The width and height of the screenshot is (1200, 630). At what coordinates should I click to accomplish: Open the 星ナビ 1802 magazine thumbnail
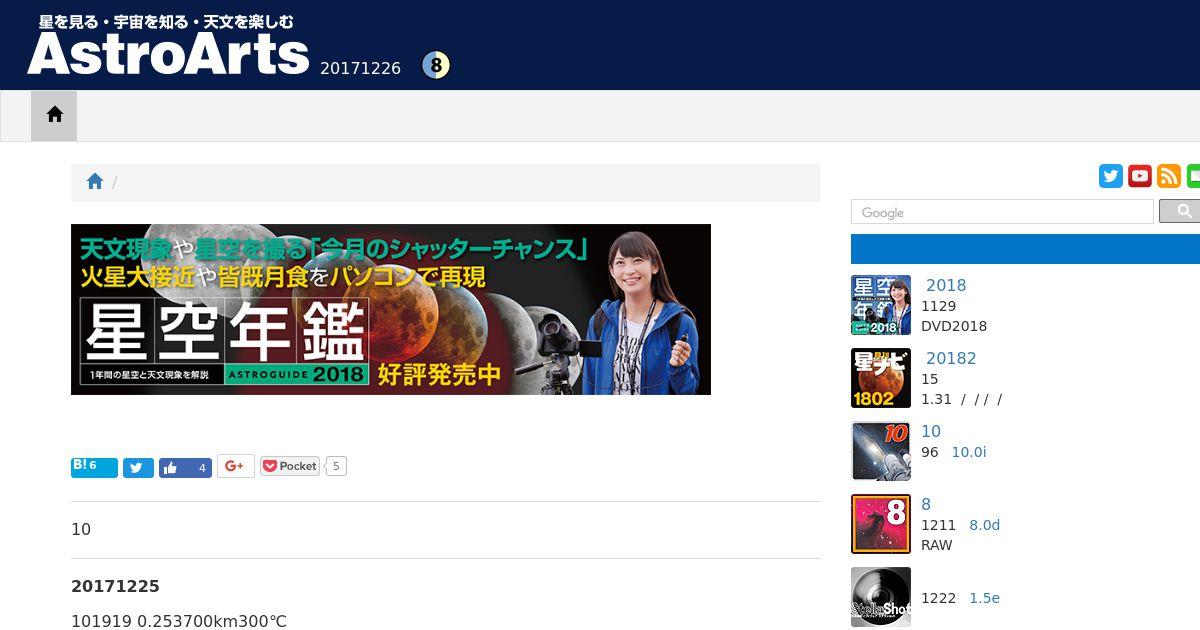point(881,378)
